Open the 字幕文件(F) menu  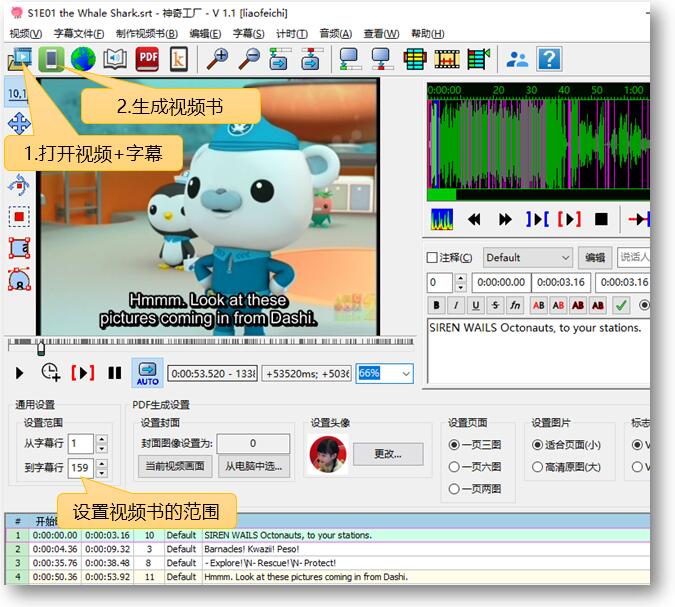[79, 34]
